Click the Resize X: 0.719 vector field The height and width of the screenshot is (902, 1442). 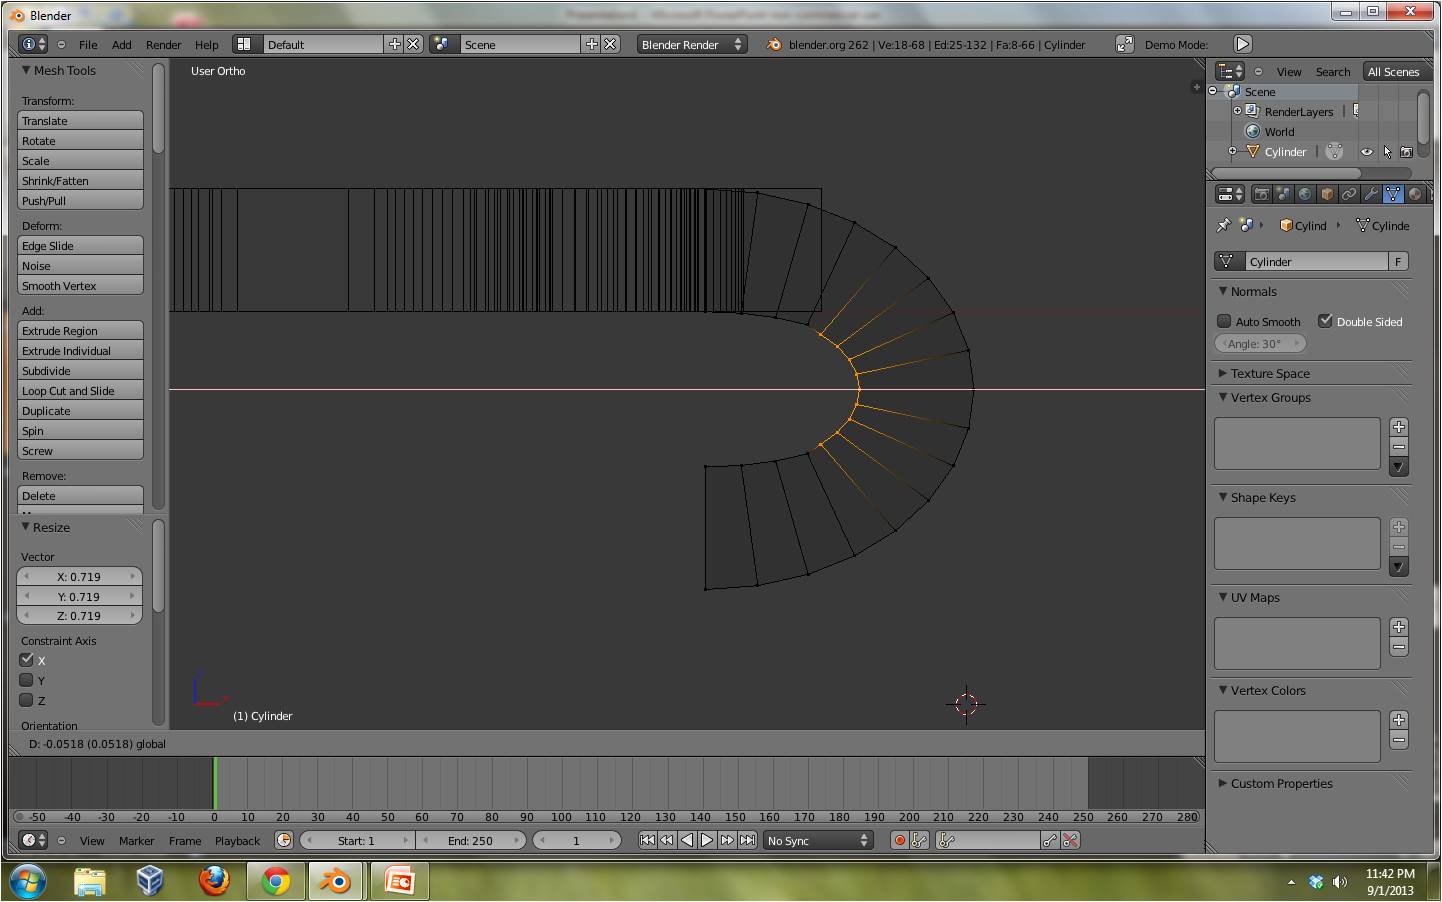tap(79, 576)
